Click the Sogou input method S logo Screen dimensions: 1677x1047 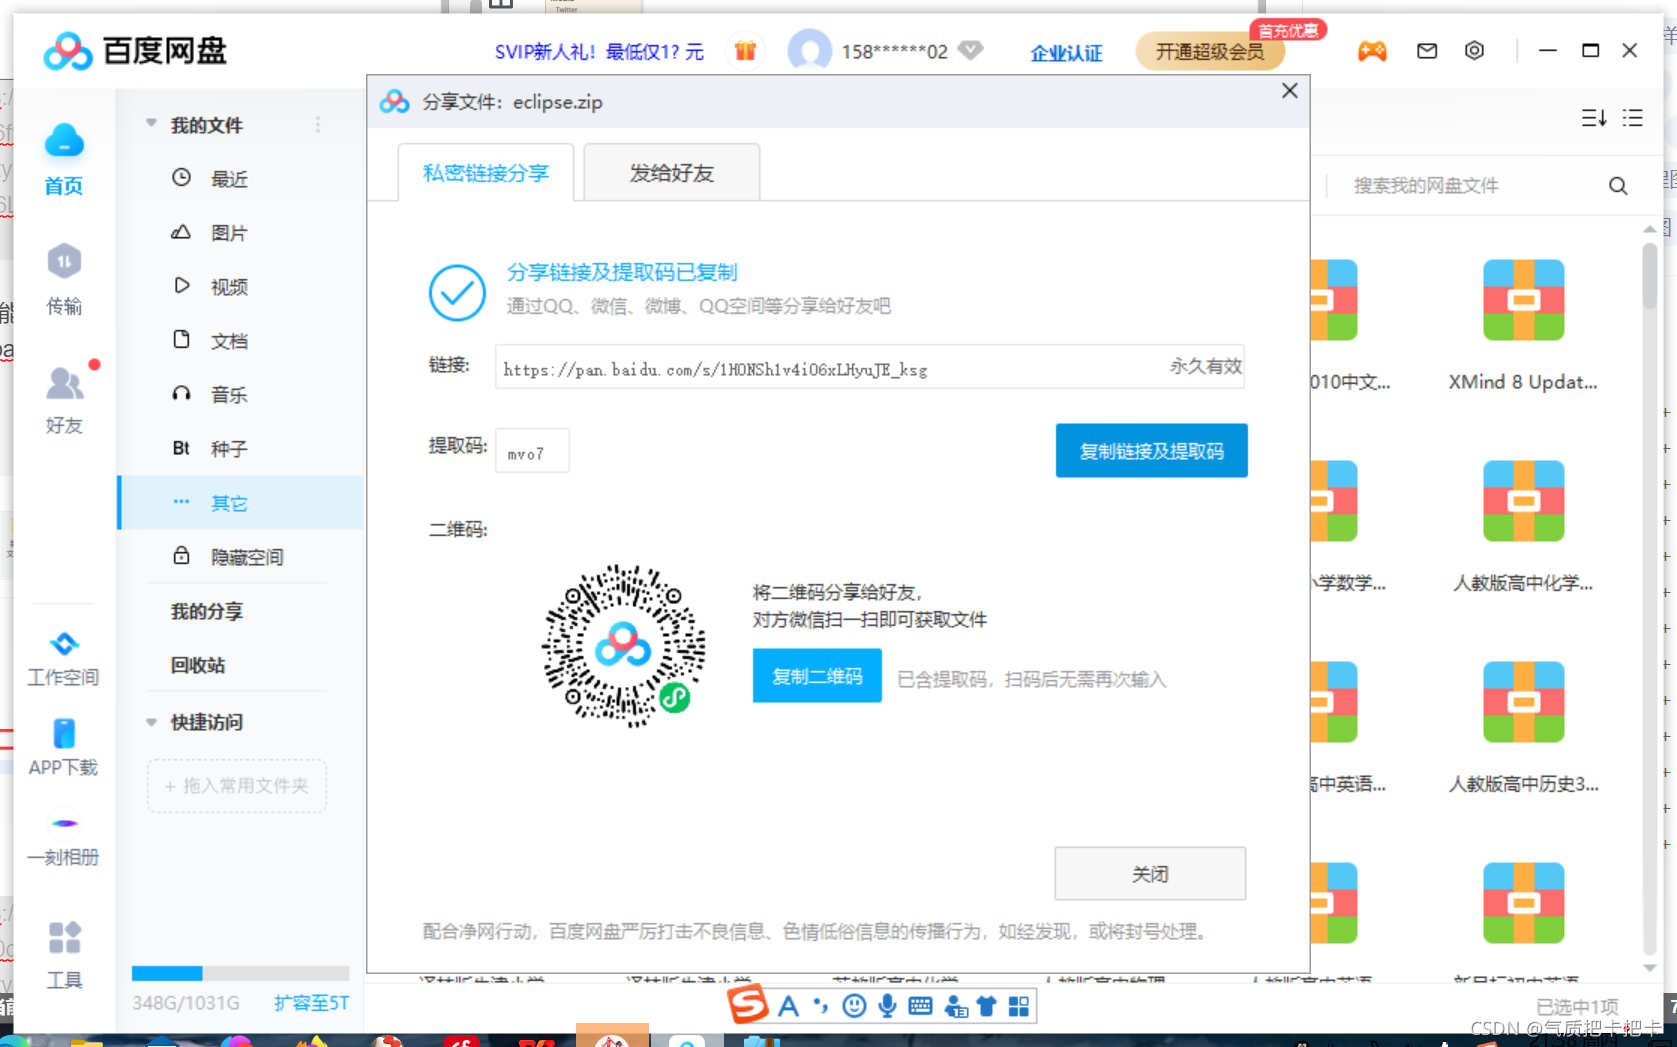point(748,1004)
